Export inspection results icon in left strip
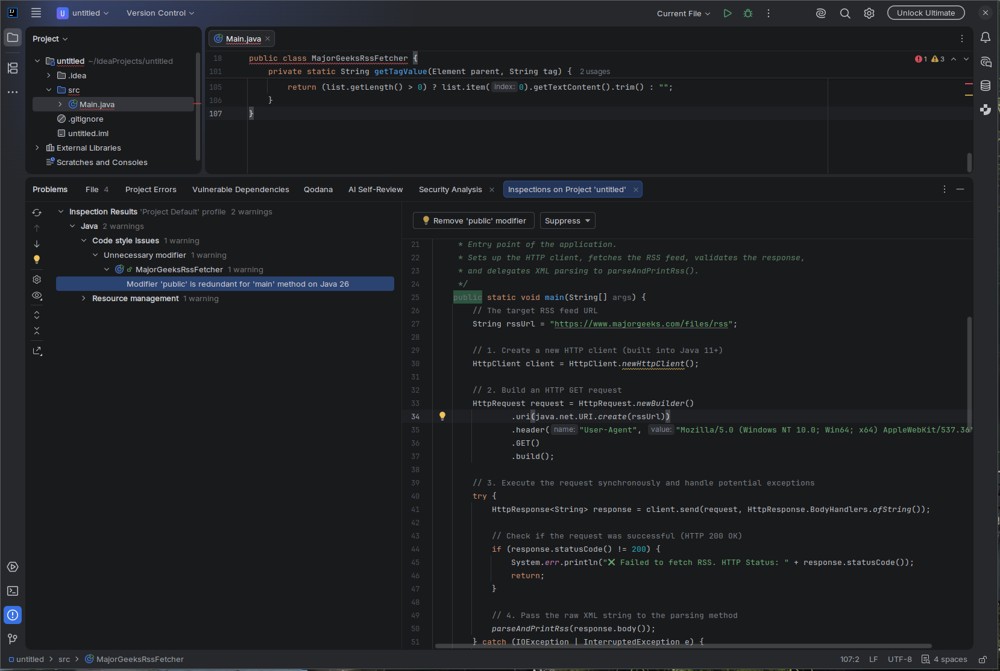The image size is (1000, 671). 37,351
